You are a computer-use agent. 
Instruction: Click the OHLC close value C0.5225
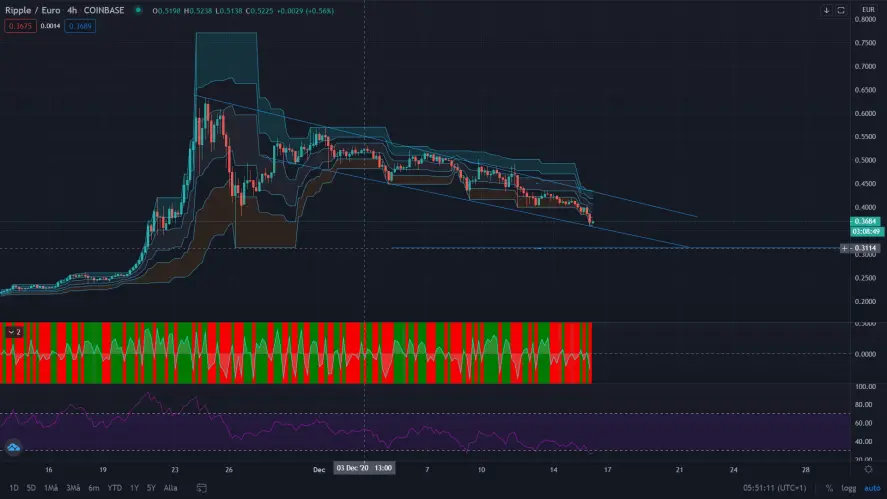[260, 11]
